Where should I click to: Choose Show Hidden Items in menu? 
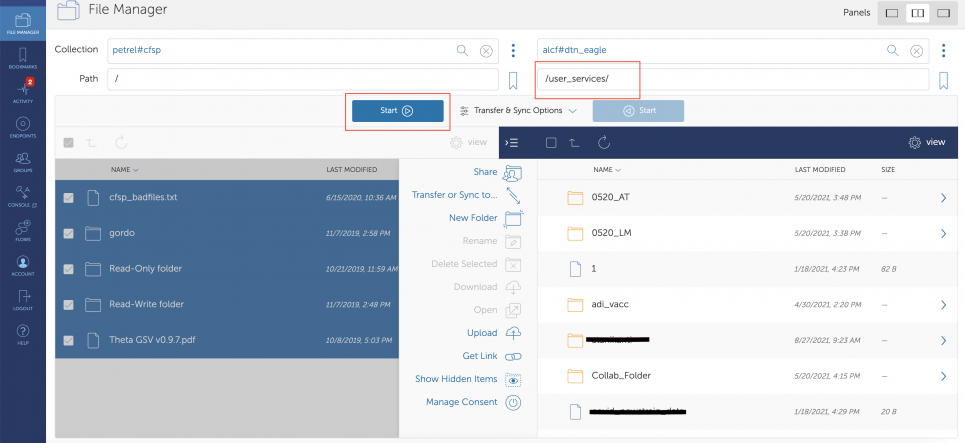[x=456, y=379]
